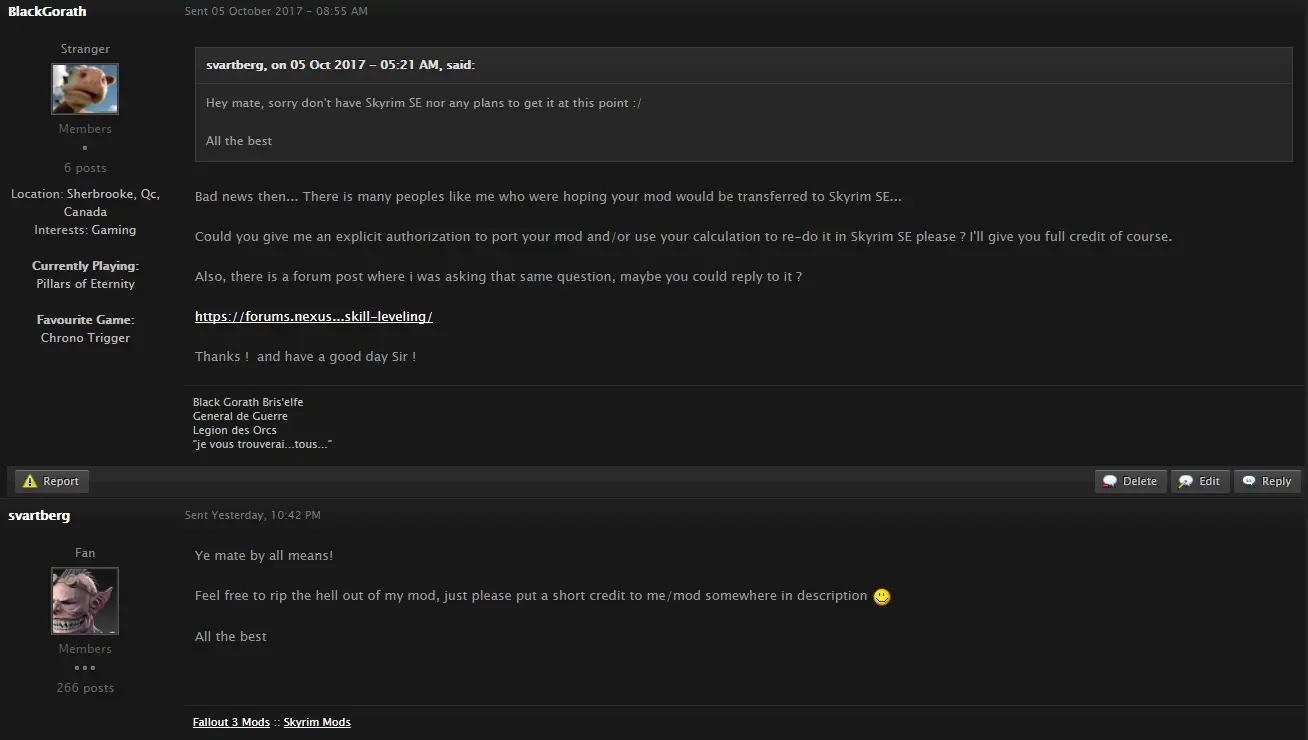Click the speech bubble icon on Reply
Screen dimensions: 1308x740
point(1249,481)
